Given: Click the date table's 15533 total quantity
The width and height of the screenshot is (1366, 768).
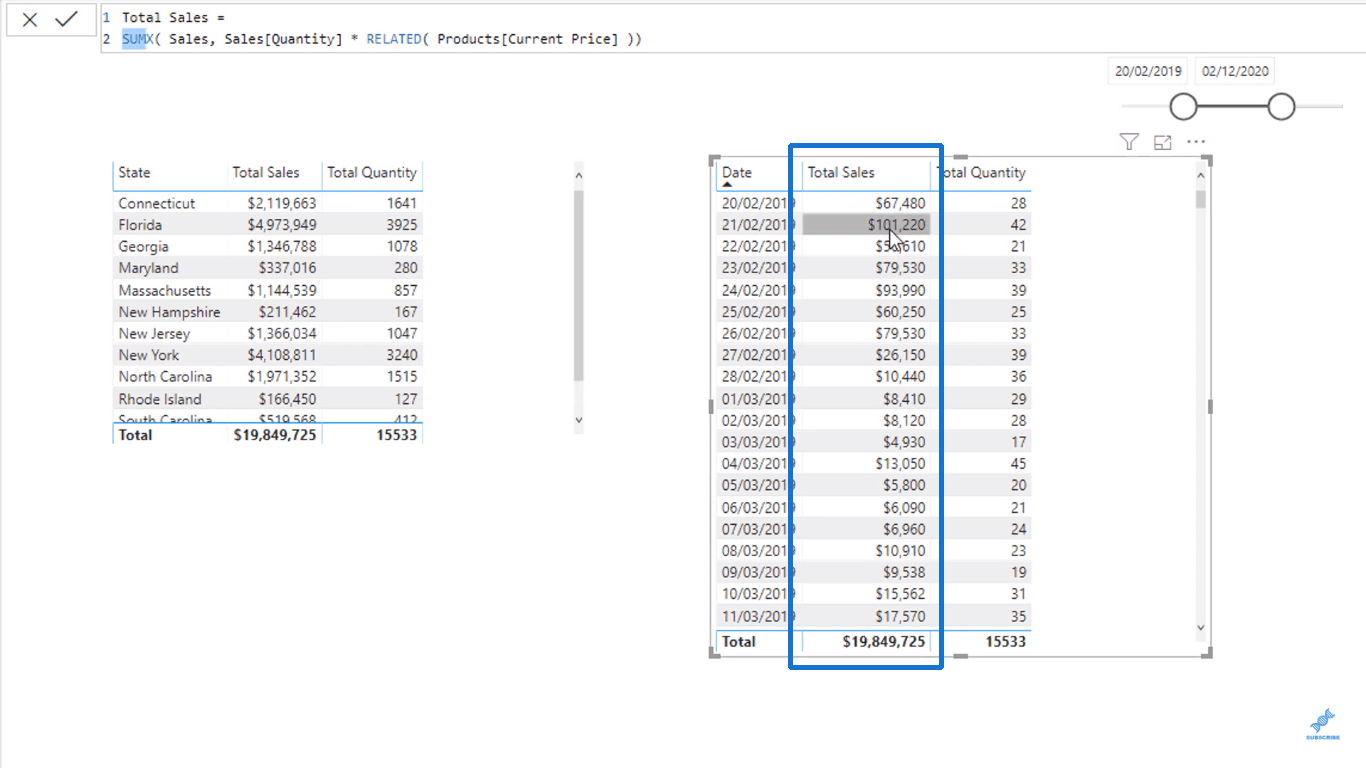Looking at the screenshot, I should coord(1005,641).
